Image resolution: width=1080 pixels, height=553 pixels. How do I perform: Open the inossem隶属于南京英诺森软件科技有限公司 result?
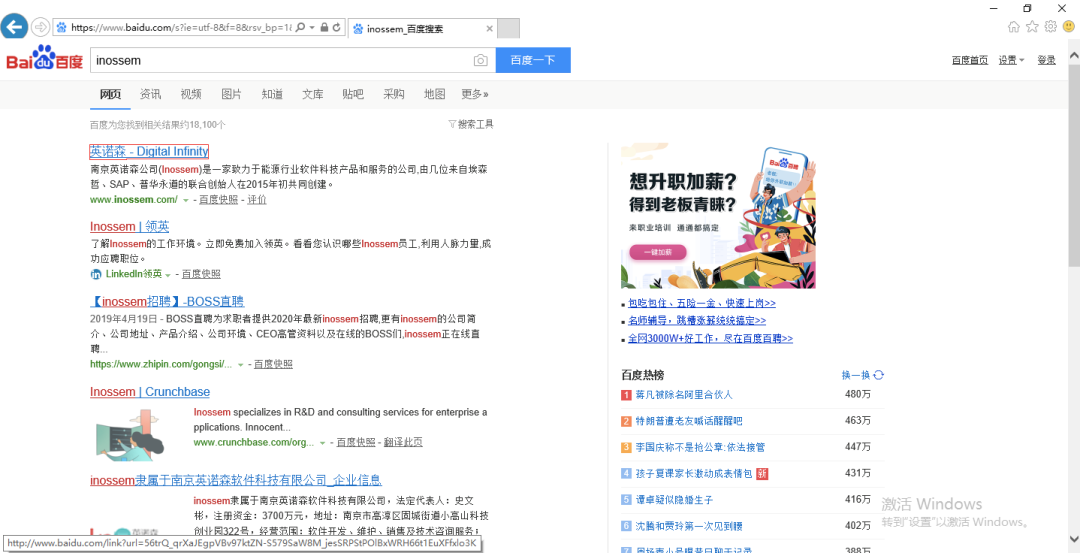coord(236,480)
